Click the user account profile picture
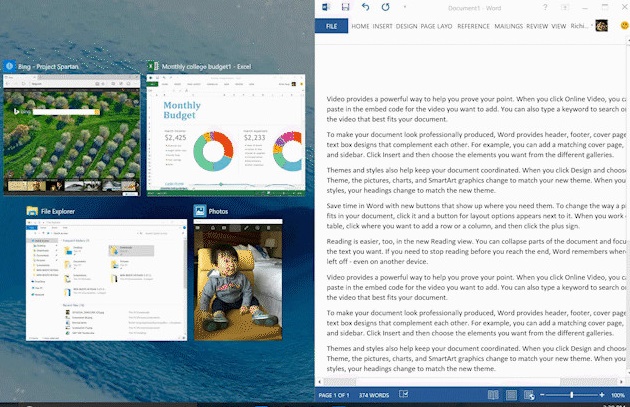The image size is (630, 407). (601, 25)
